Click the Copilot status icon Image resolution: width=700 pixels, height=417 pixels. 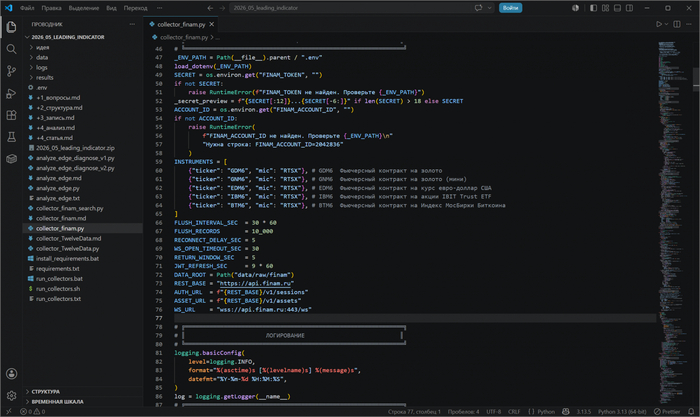[x=566, y=412]
